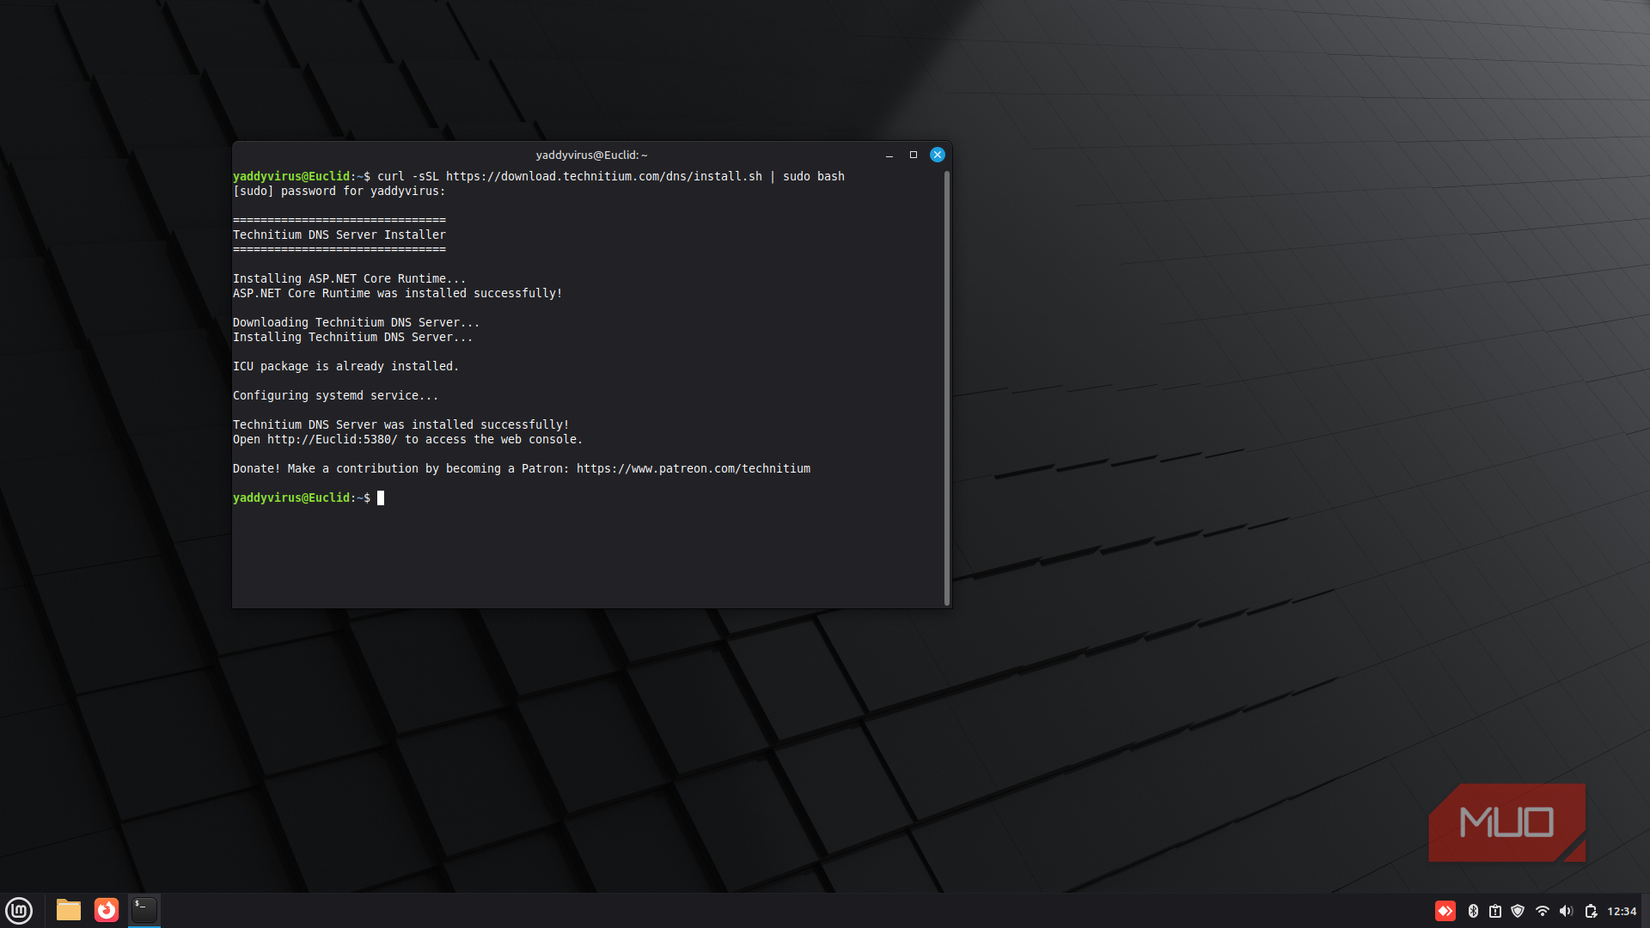Maximize the terminal window
The height and width of the screenshot is (928, 1650).
pos(912,155)
